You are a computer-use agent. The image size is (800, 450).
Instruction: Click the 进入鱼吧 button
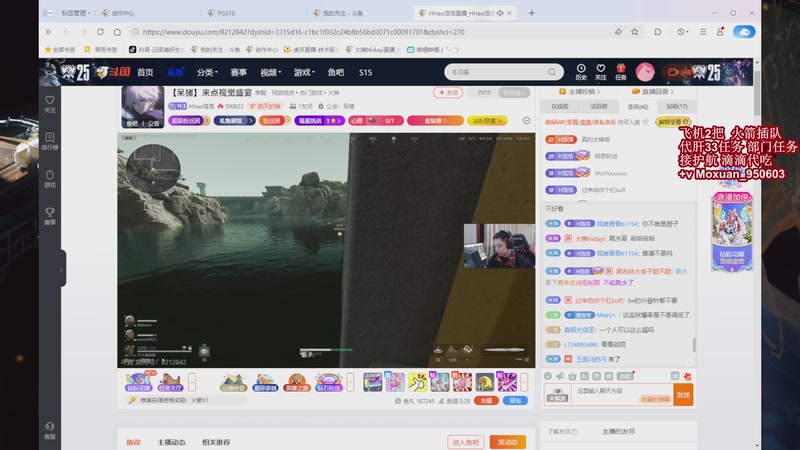click(x=465, y=442)
